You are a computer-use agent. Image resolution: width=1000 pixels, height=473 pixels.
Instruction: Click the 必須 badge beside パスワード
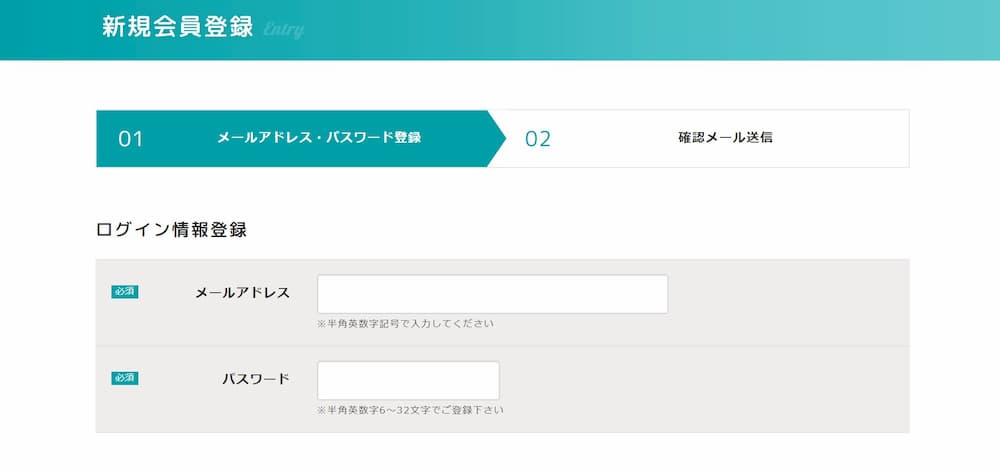[x=125, y=378]
